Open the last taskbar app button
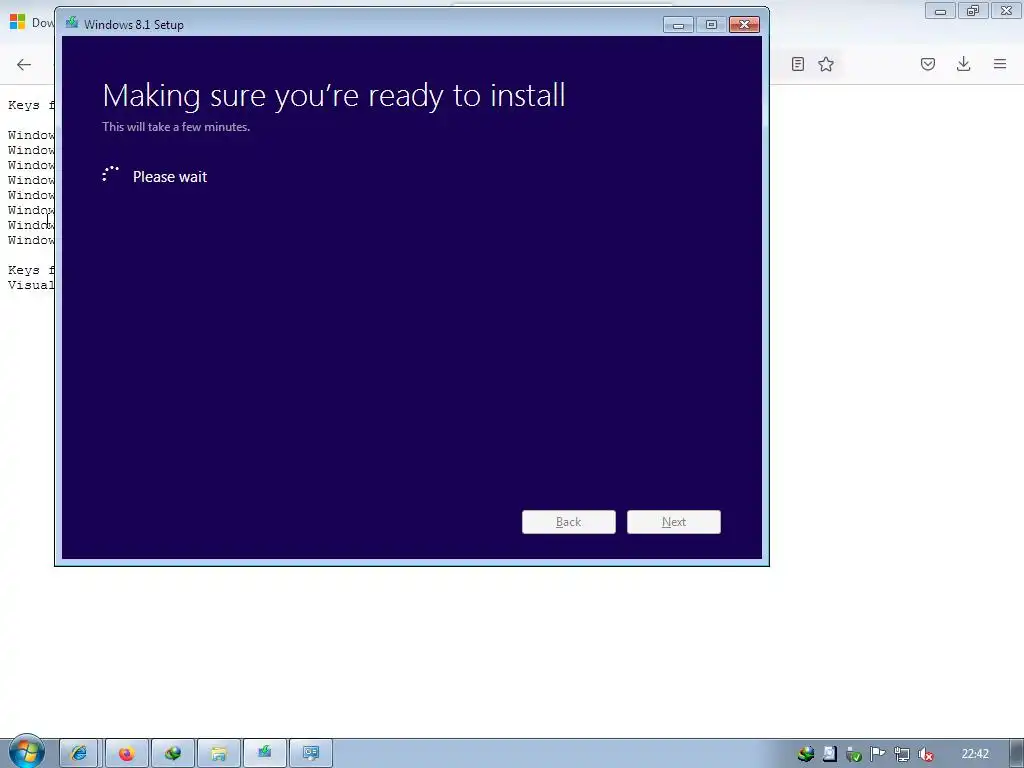The height and width of the screenshot is (768, 1024). pyautogui.click(x=311, y=754)
